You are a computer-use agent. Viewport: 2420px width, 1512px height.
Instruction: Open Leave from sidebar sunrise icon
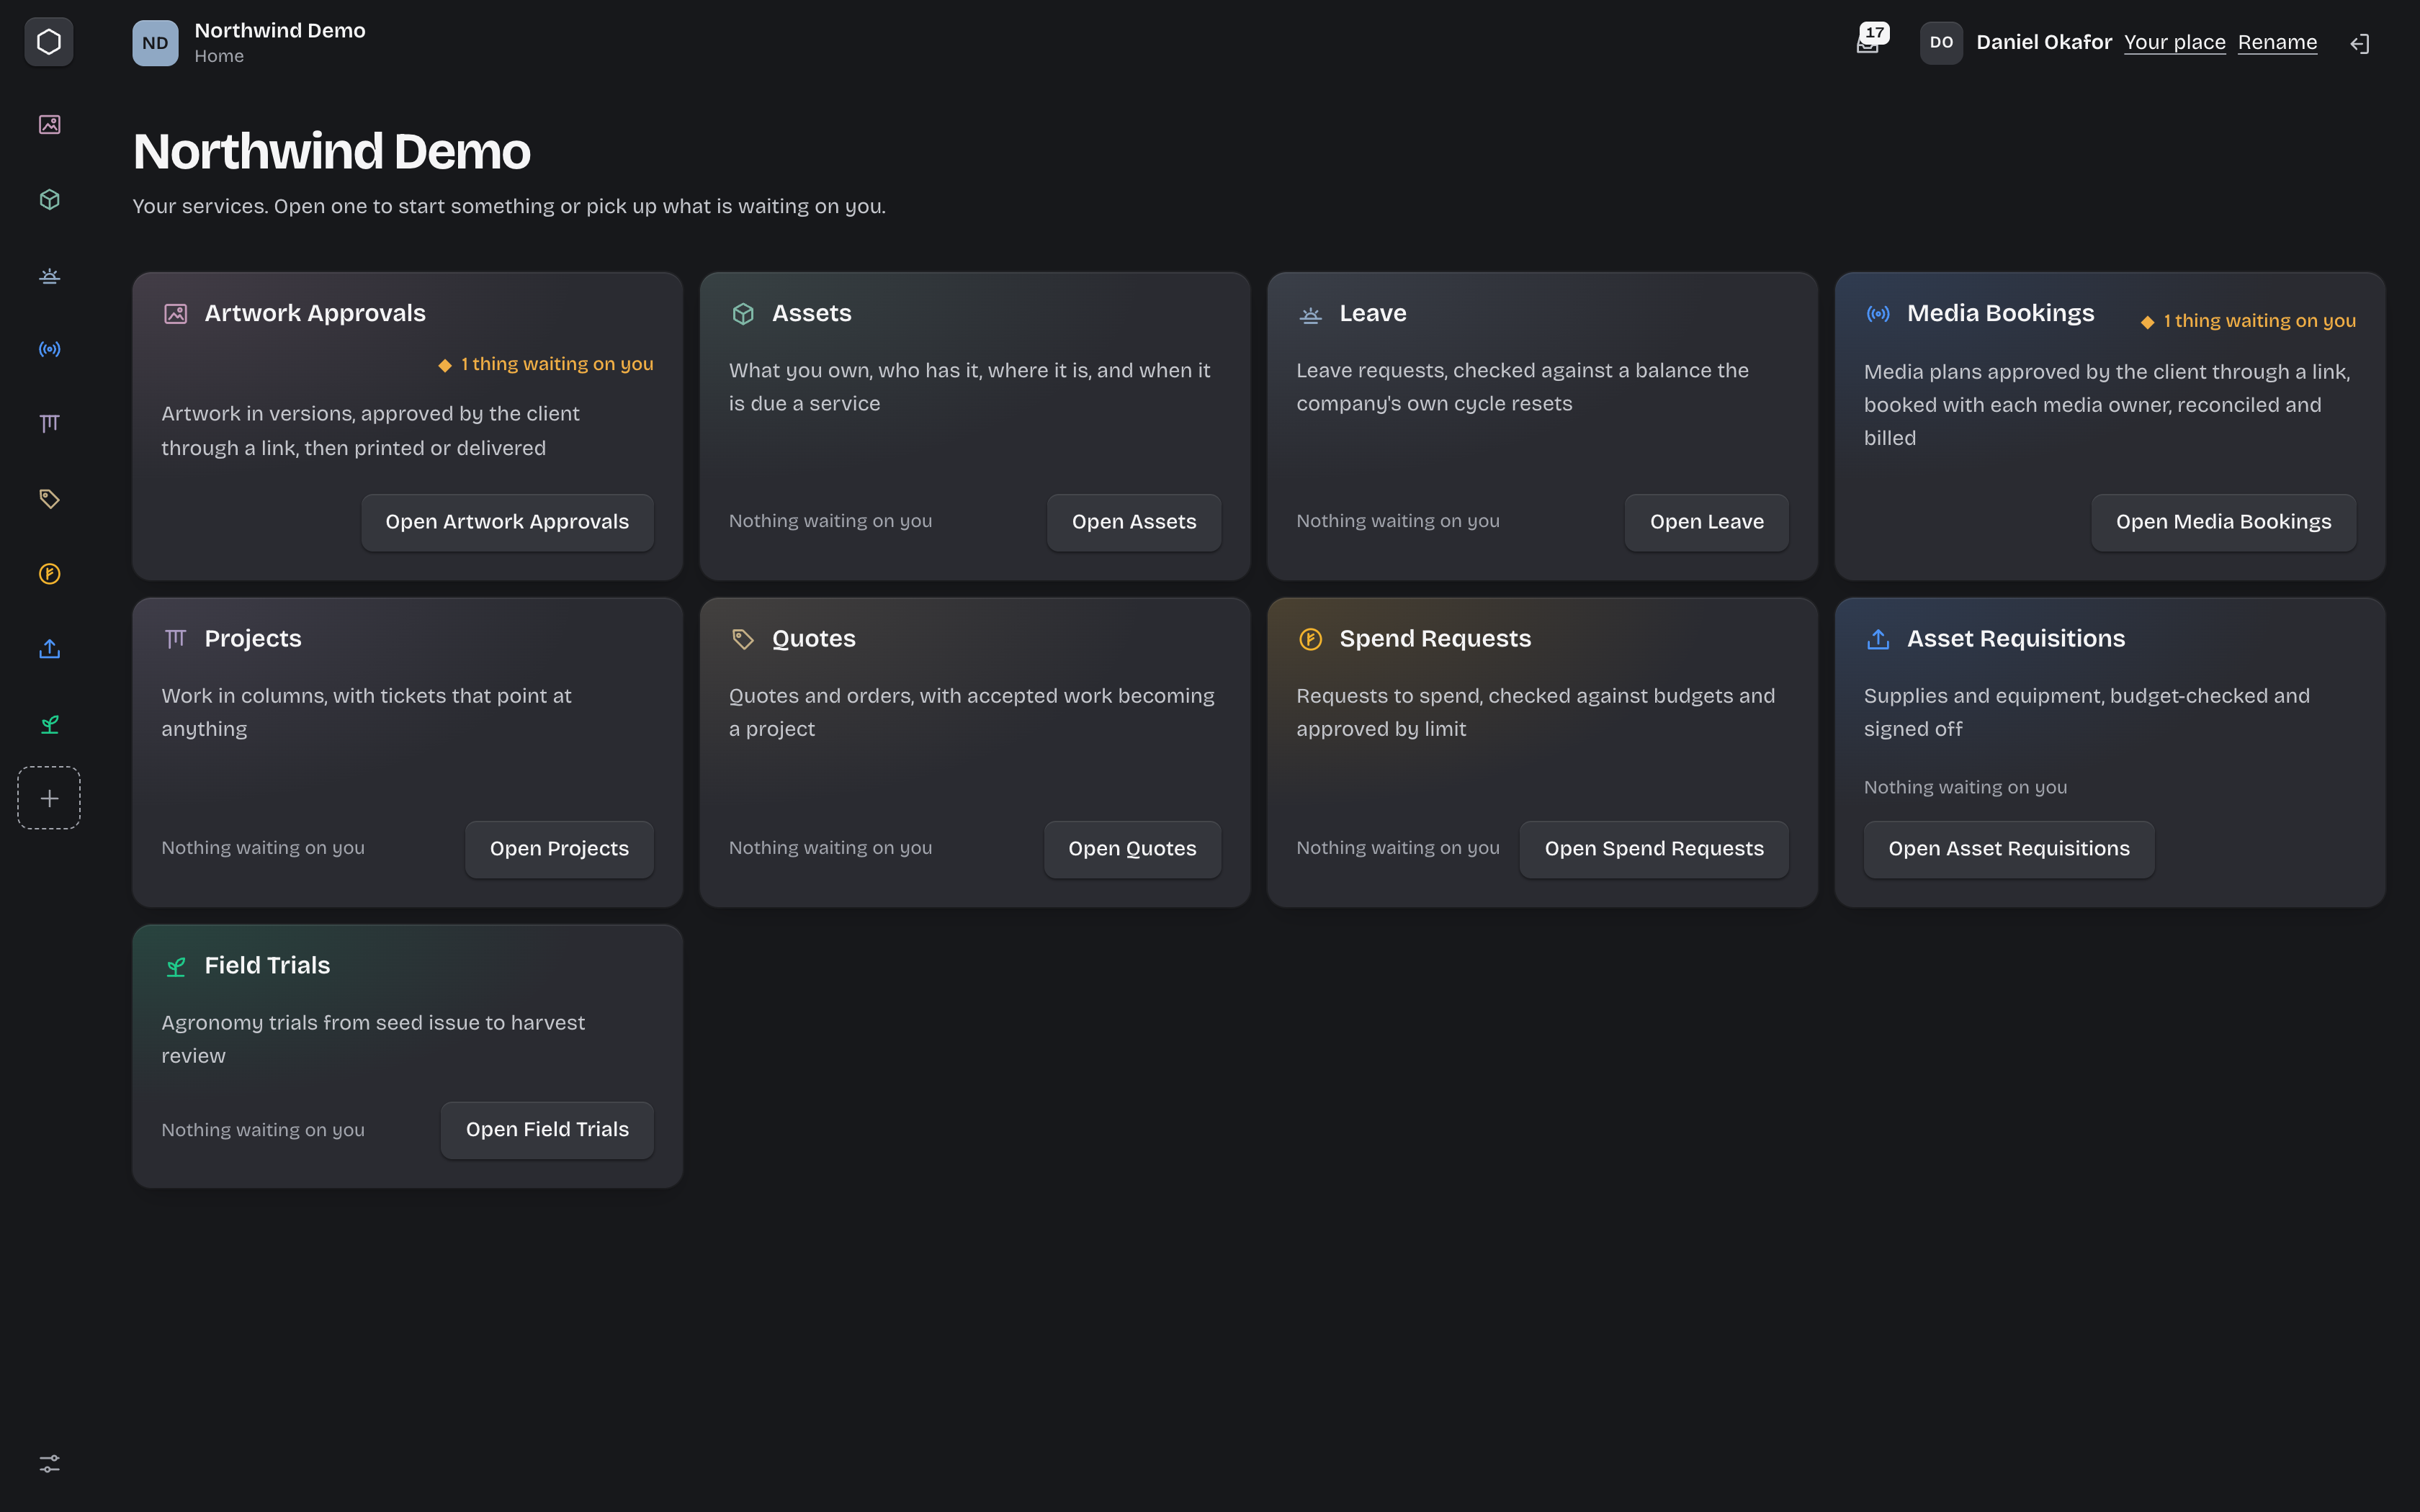tap(49, 275)
